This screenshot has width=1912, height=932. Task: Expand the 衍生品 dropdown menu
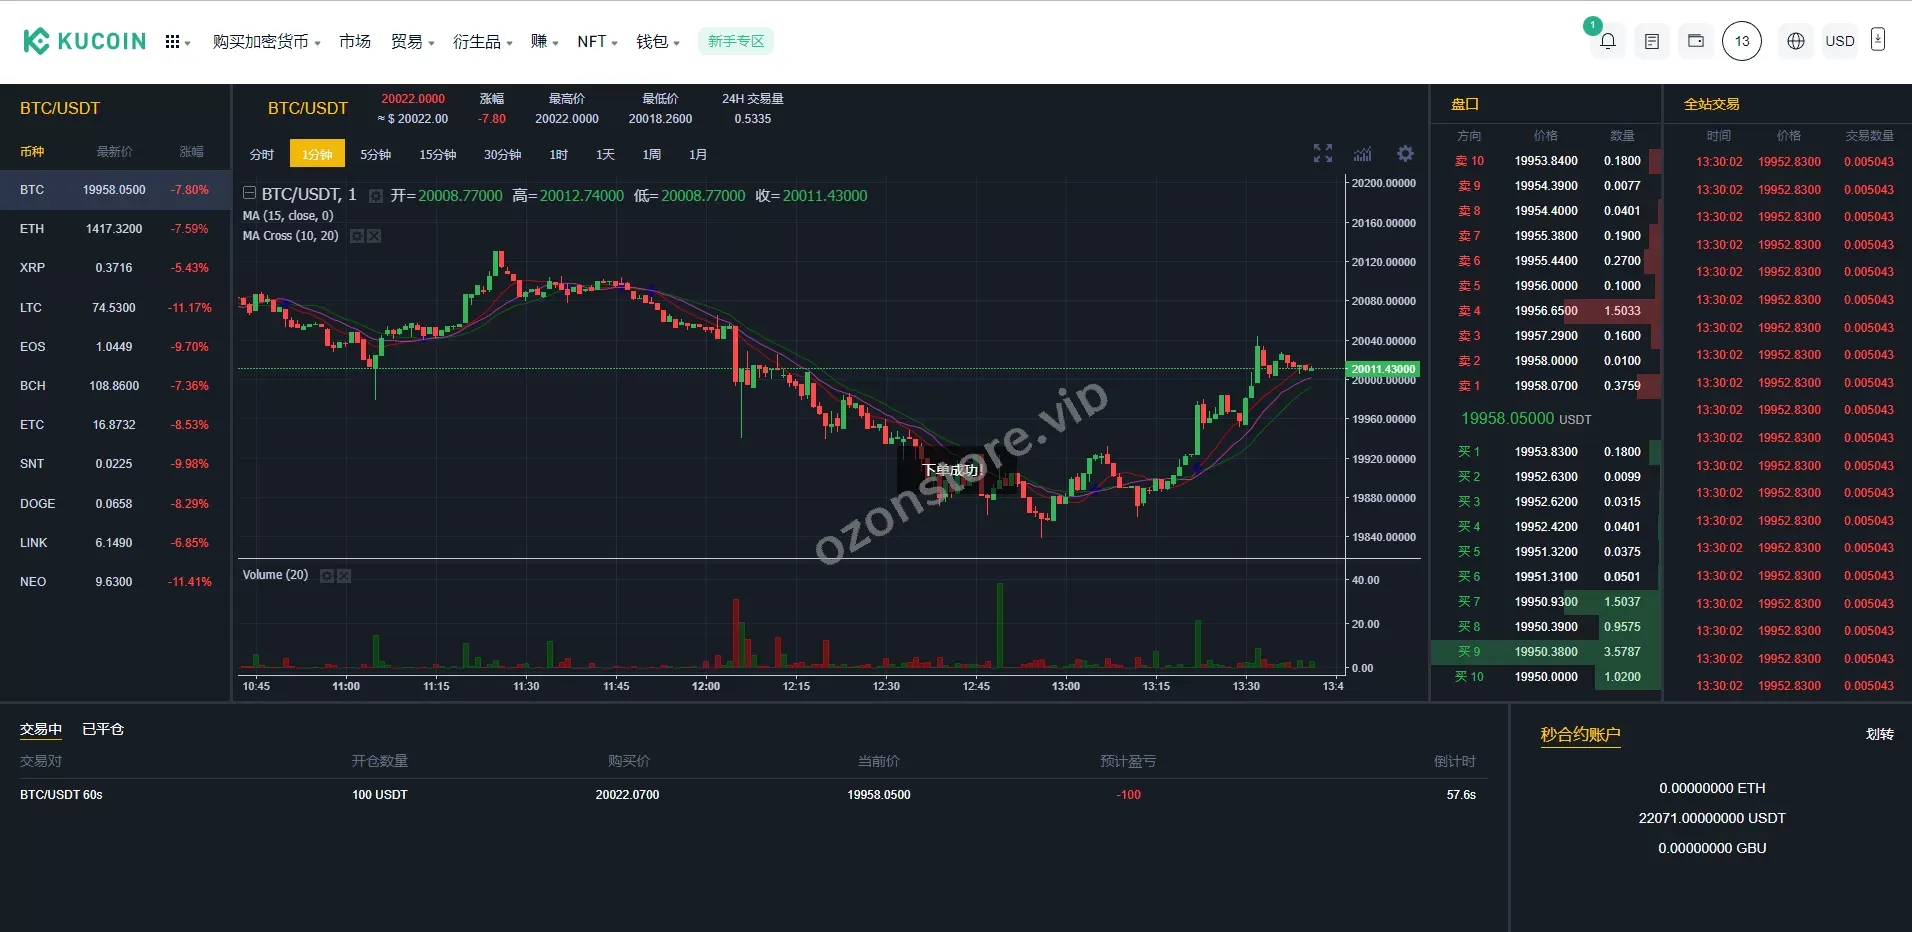(482, 42)
